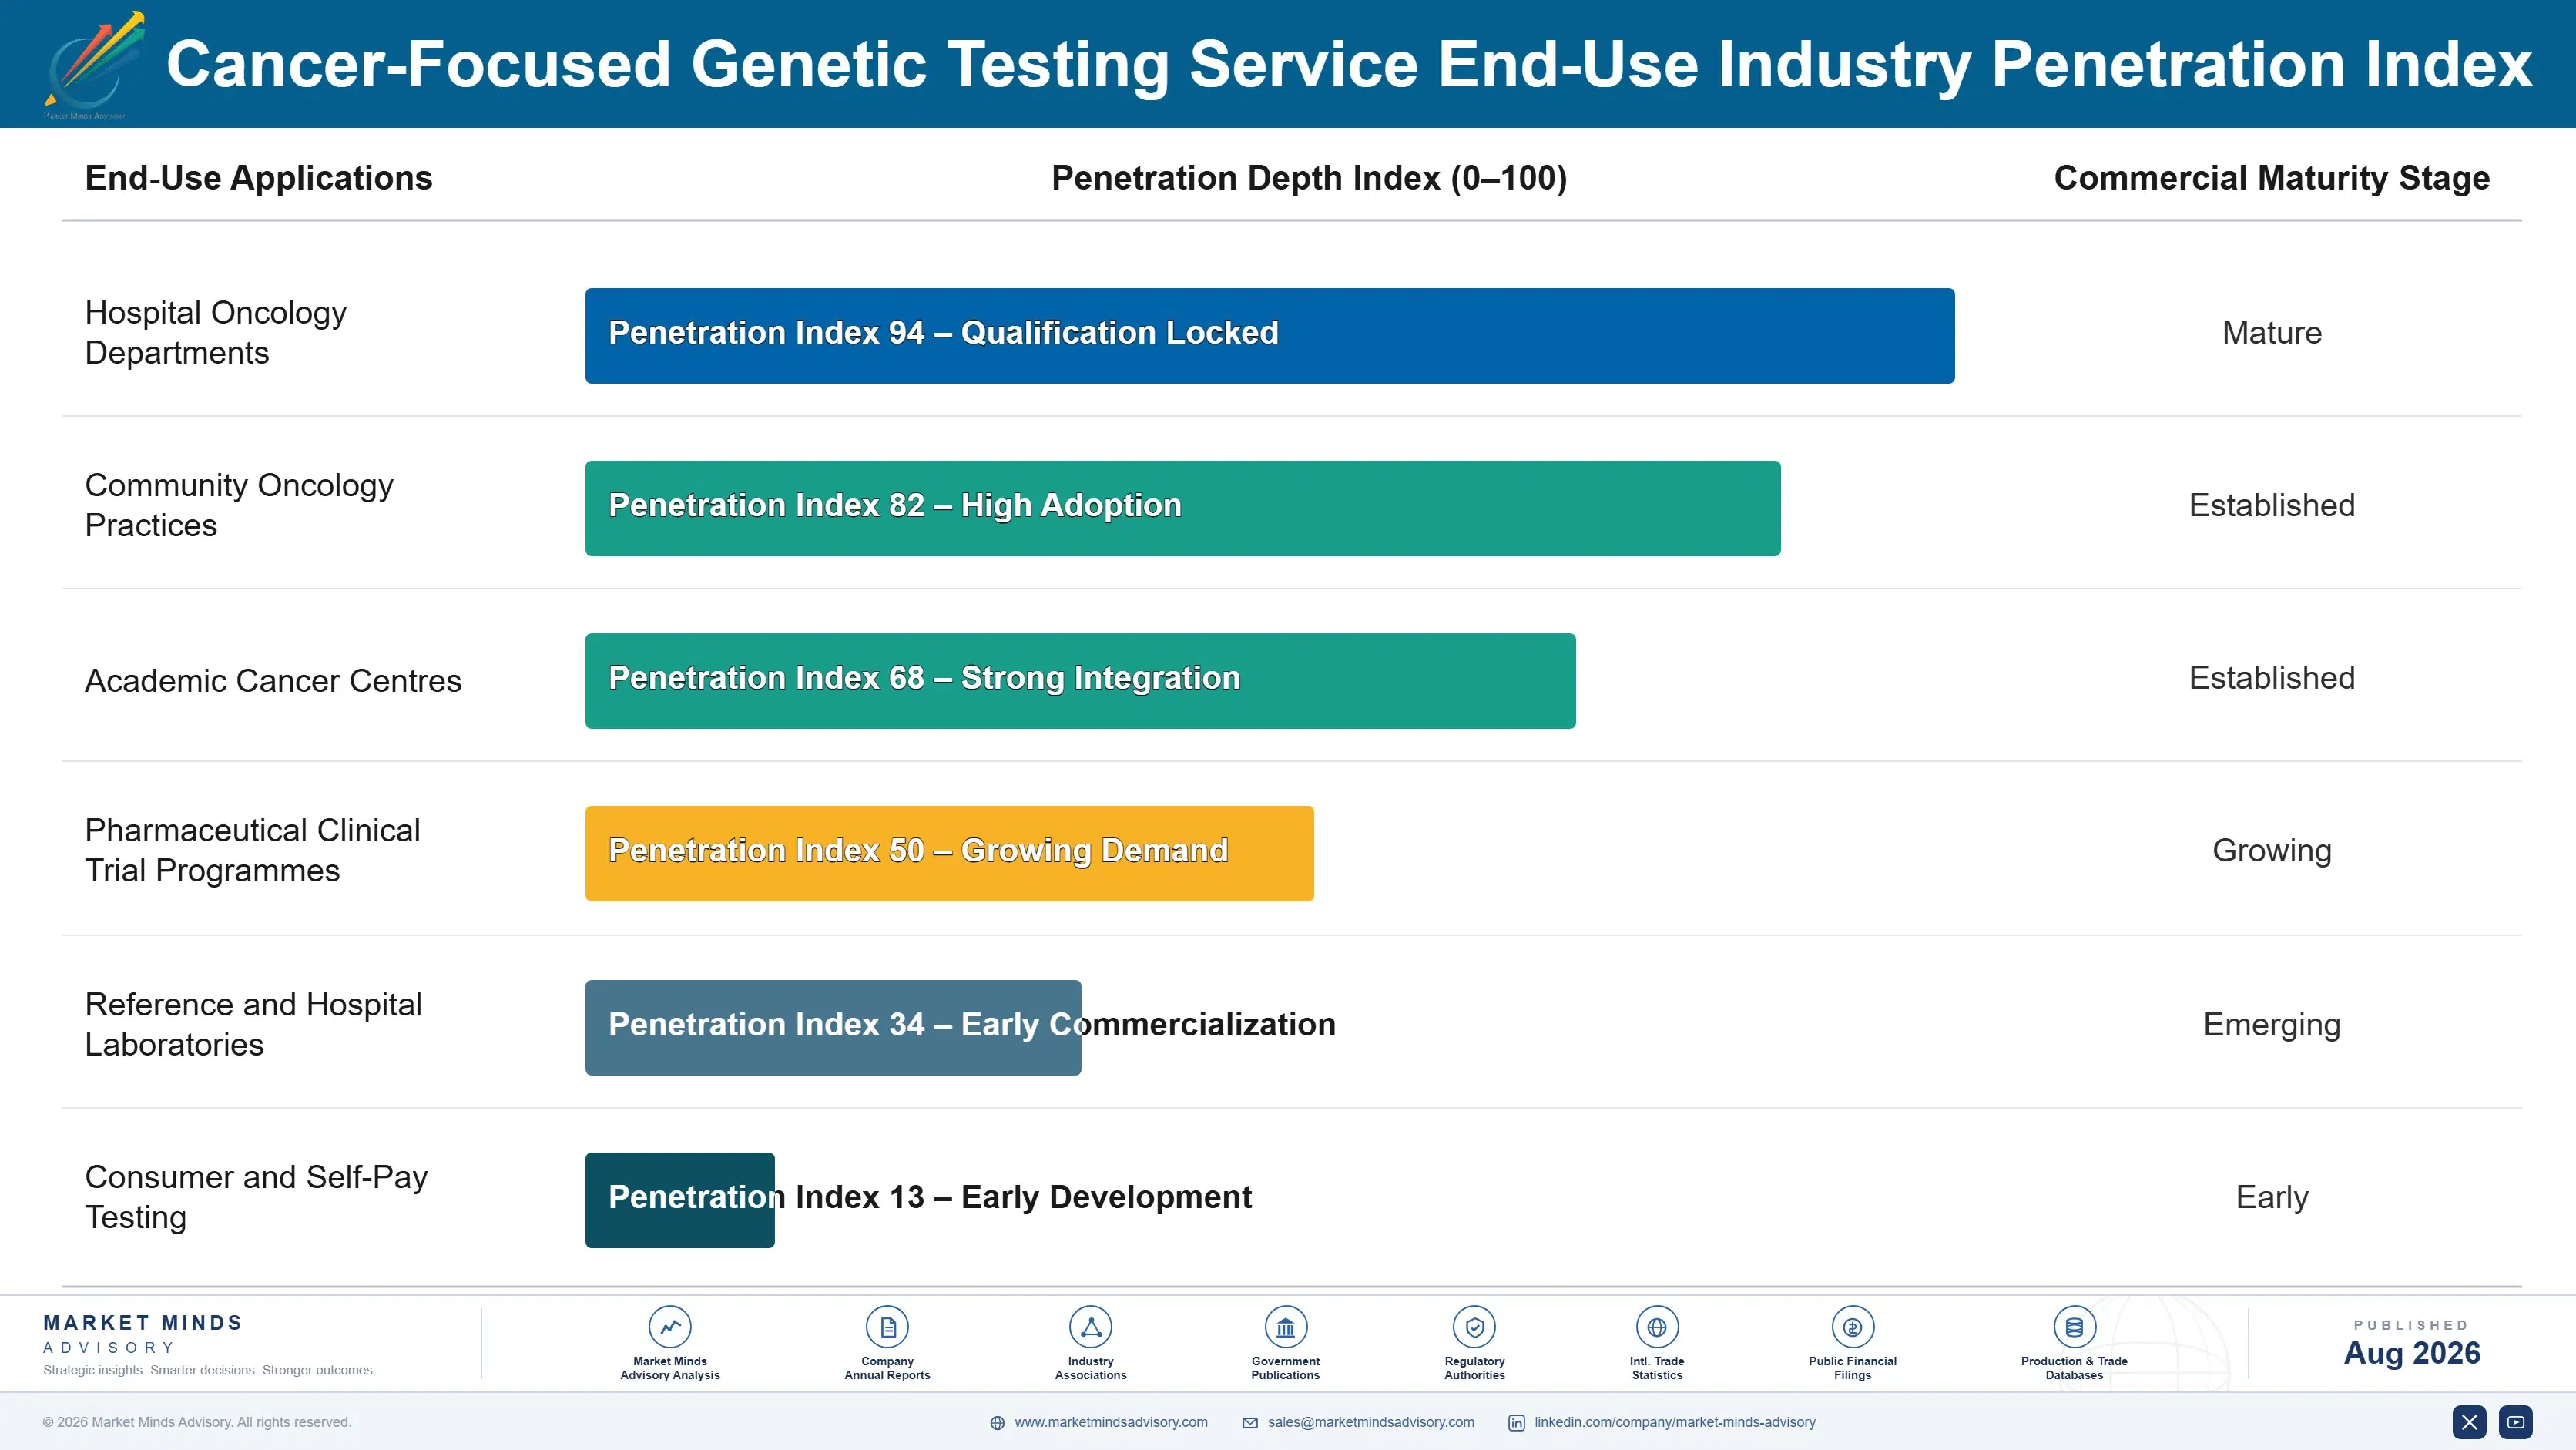The image size is (2576, 1450).
Task: Click 'Established' in Community Oncology row
Action: click(x=2272, y=505)
